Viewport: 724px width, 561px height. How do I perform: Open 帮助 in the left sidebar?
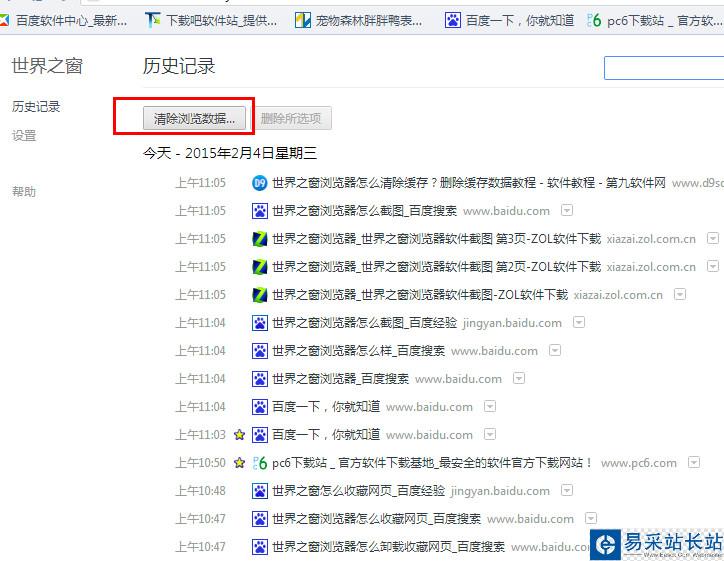pyautogui.click(x=24, y=192)
